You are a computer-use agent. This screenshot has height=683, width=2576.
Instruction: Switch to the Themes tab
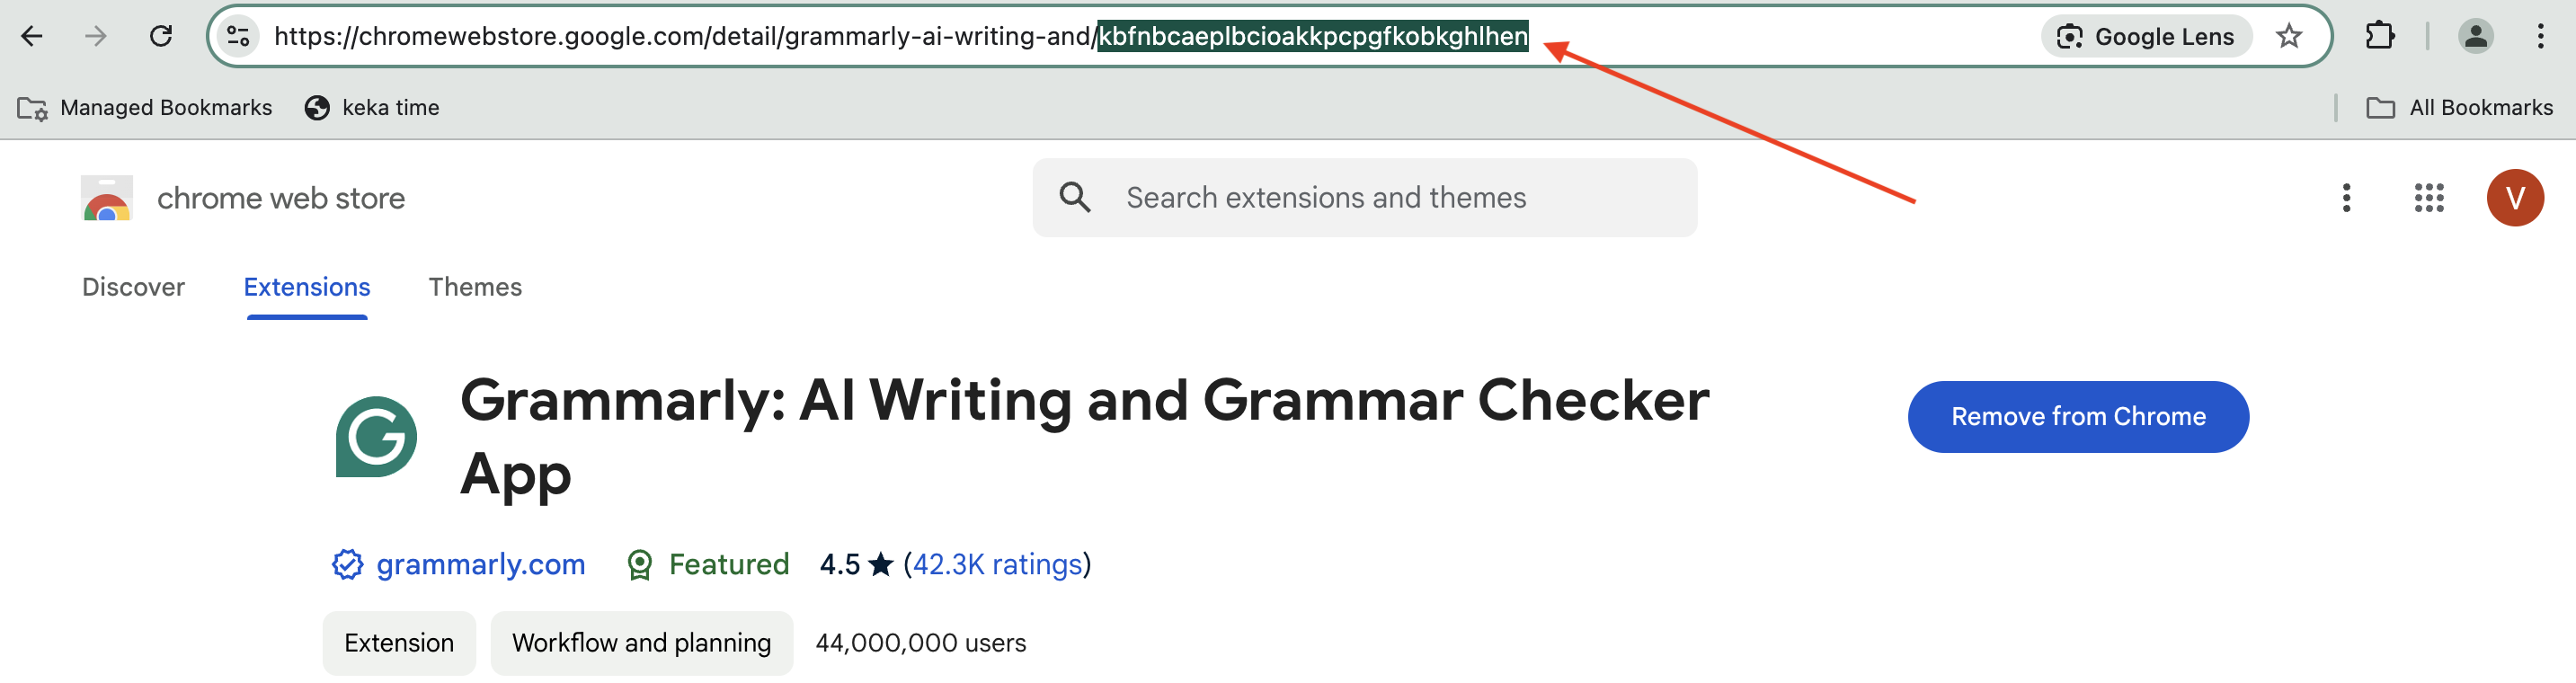click(475, 288)
